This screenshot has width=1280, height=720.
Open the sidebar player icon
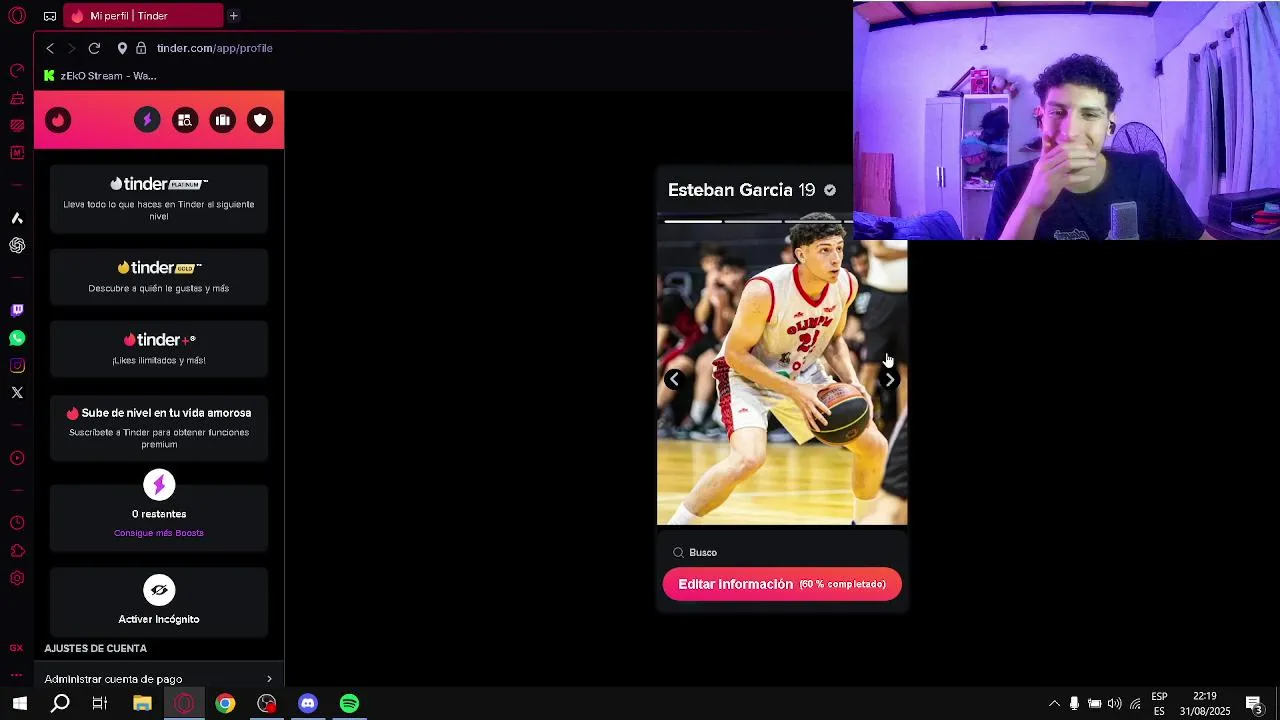pos(17,458)
